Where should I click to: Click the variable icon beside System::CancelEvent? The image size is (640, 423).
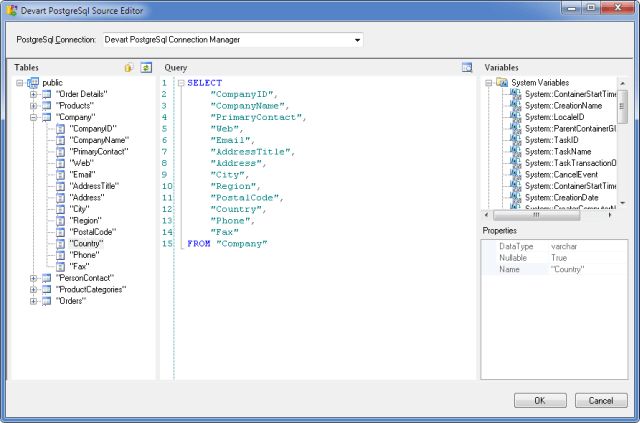point(516,174)
